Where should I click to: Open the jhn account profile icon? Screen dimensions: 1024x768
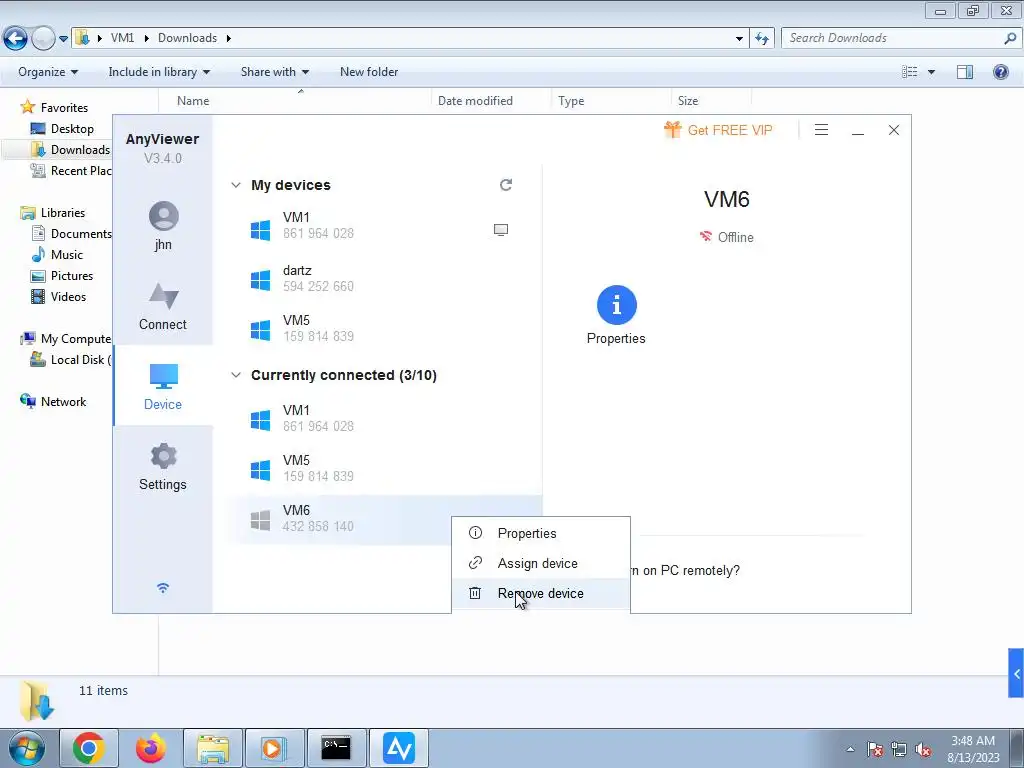163,216
